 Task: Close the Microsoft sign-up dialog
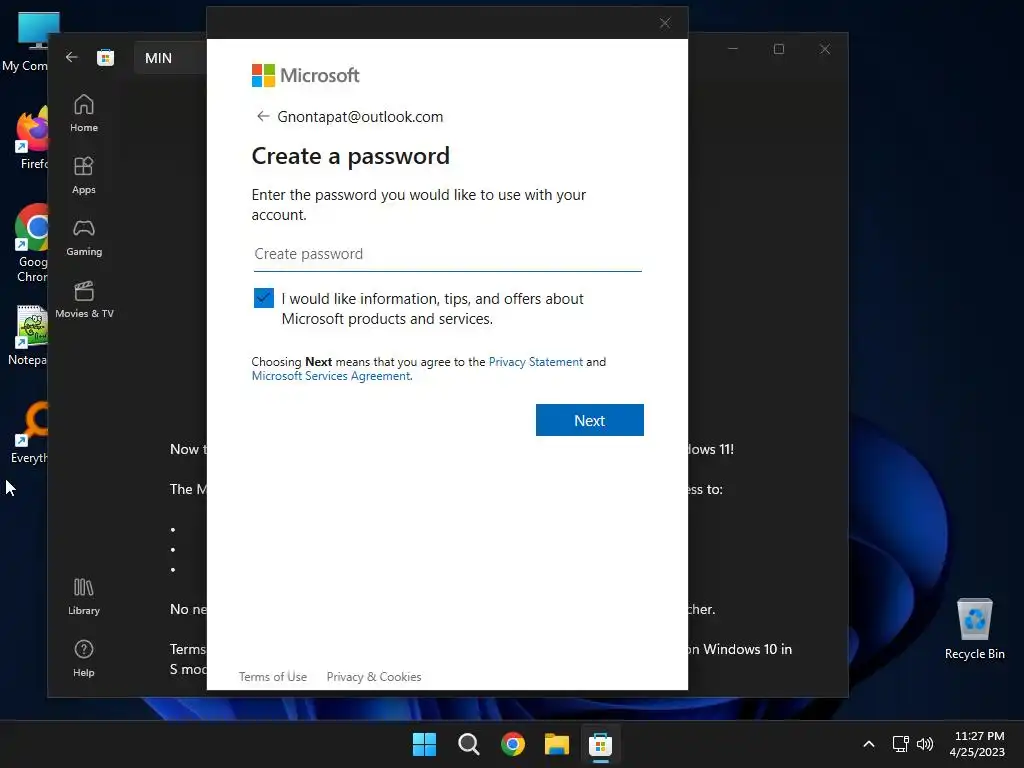coord(665,24)
